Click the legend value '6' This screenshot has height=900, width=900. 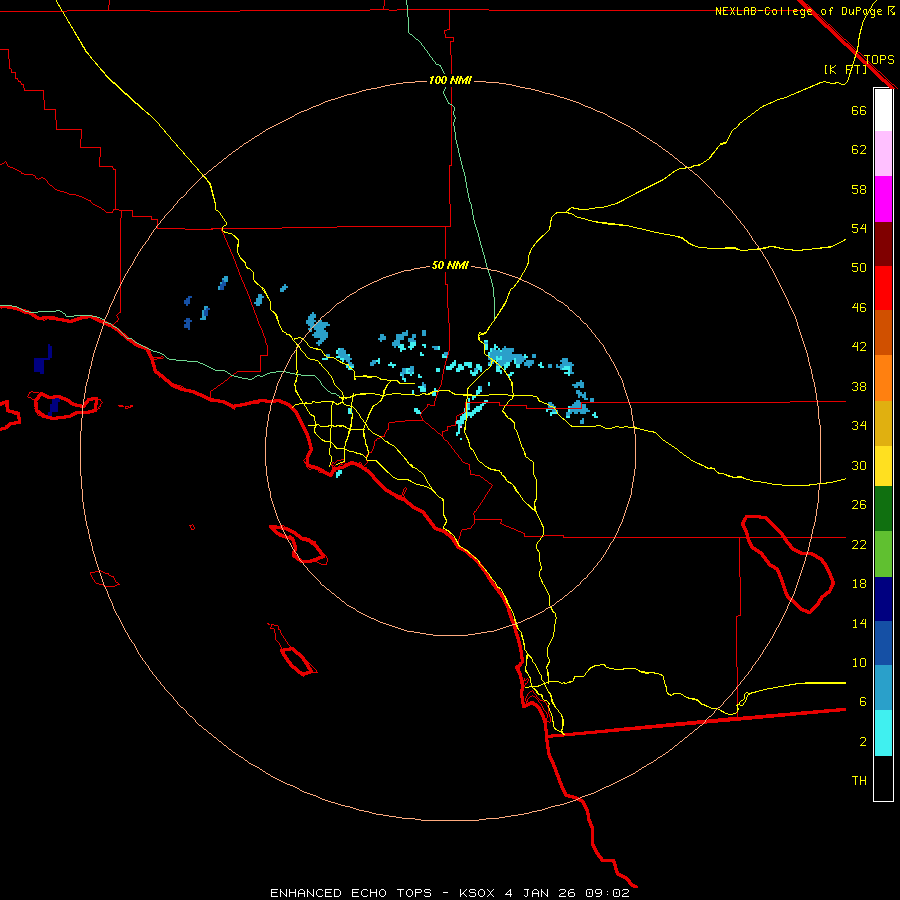pyautogui.click(x=863, y=702)
